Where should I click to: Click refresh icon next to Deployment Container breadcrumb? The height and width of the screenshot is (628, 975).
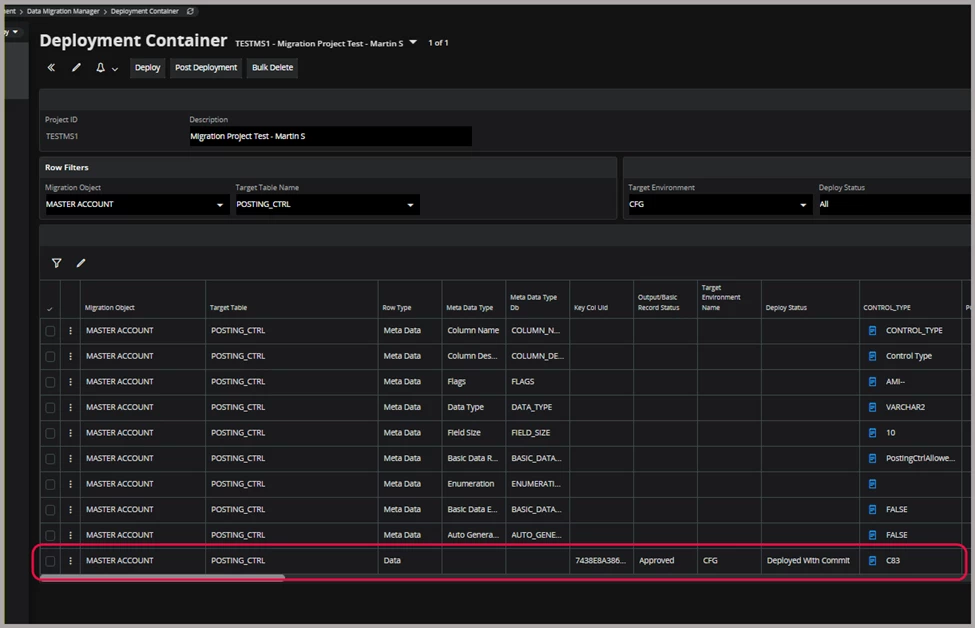coord(191,12)
